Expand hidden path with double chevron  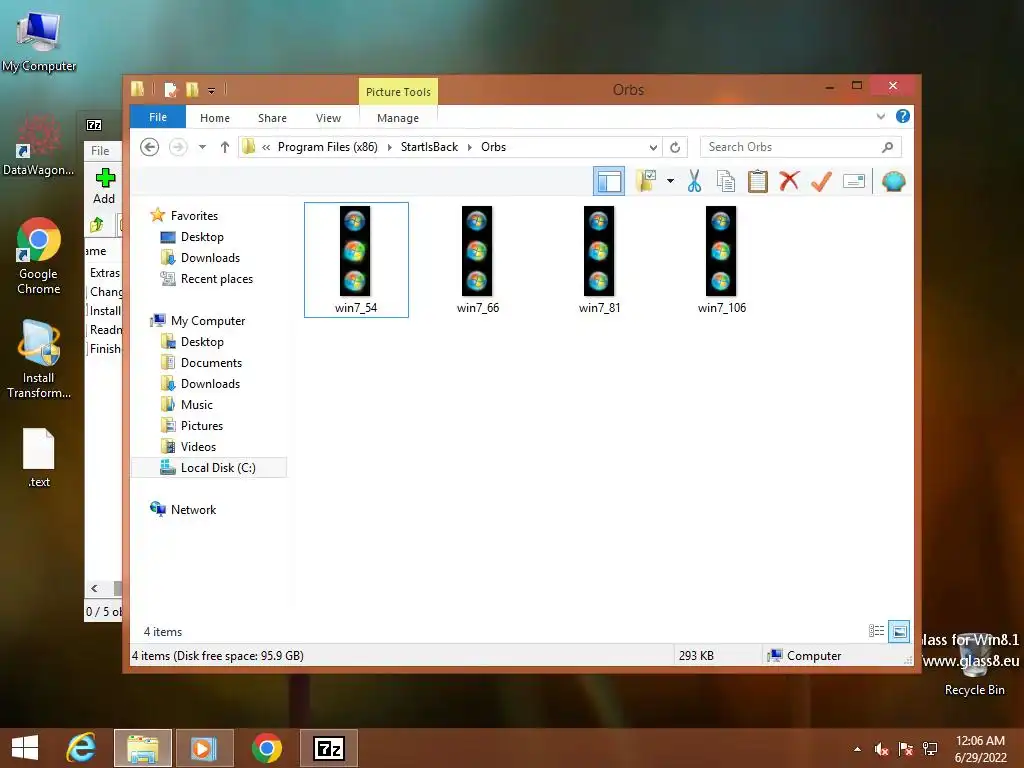266,147
